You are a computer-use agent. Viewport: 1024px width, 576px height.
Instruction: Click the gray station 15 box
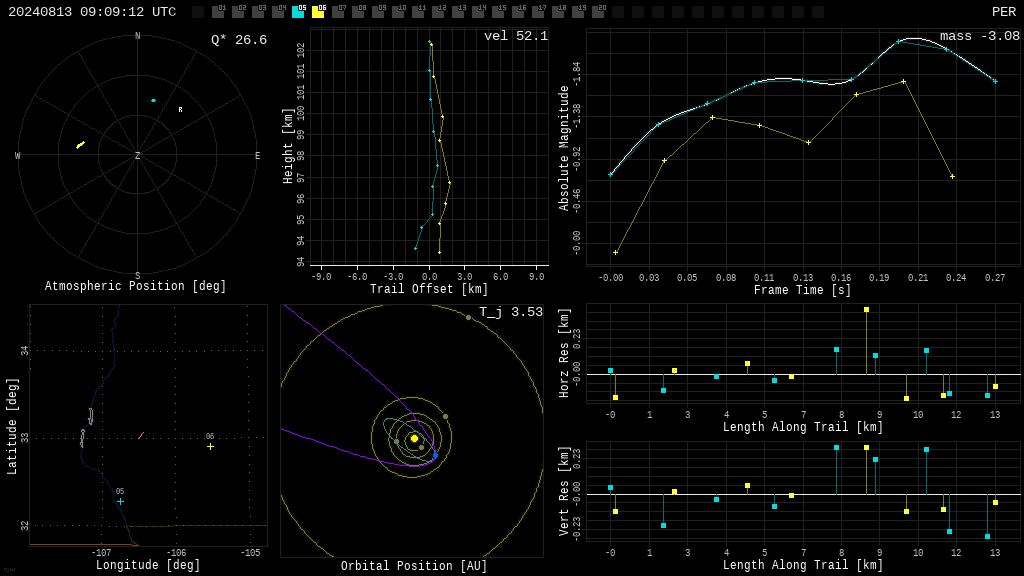[x=498, y=12]
